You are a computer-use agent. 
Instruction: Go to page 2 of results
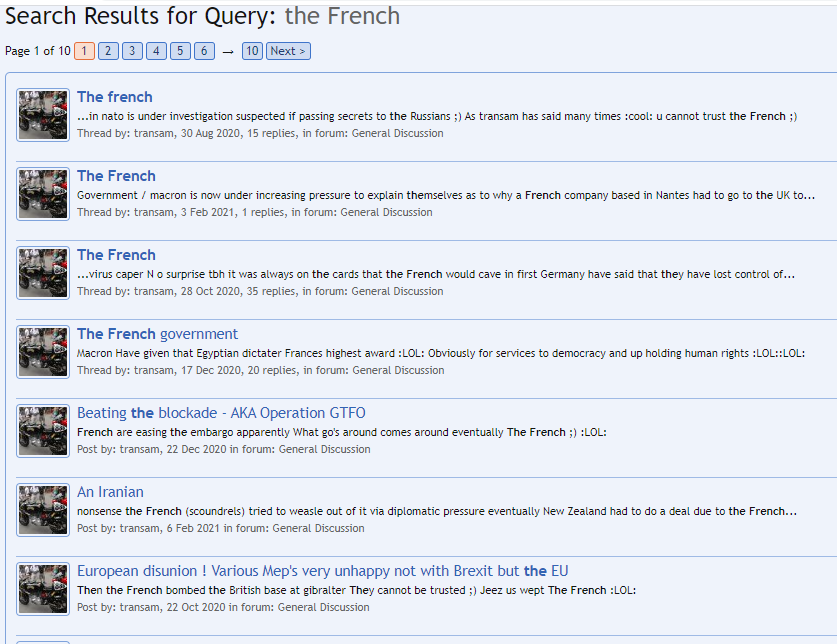pos(108,51)
